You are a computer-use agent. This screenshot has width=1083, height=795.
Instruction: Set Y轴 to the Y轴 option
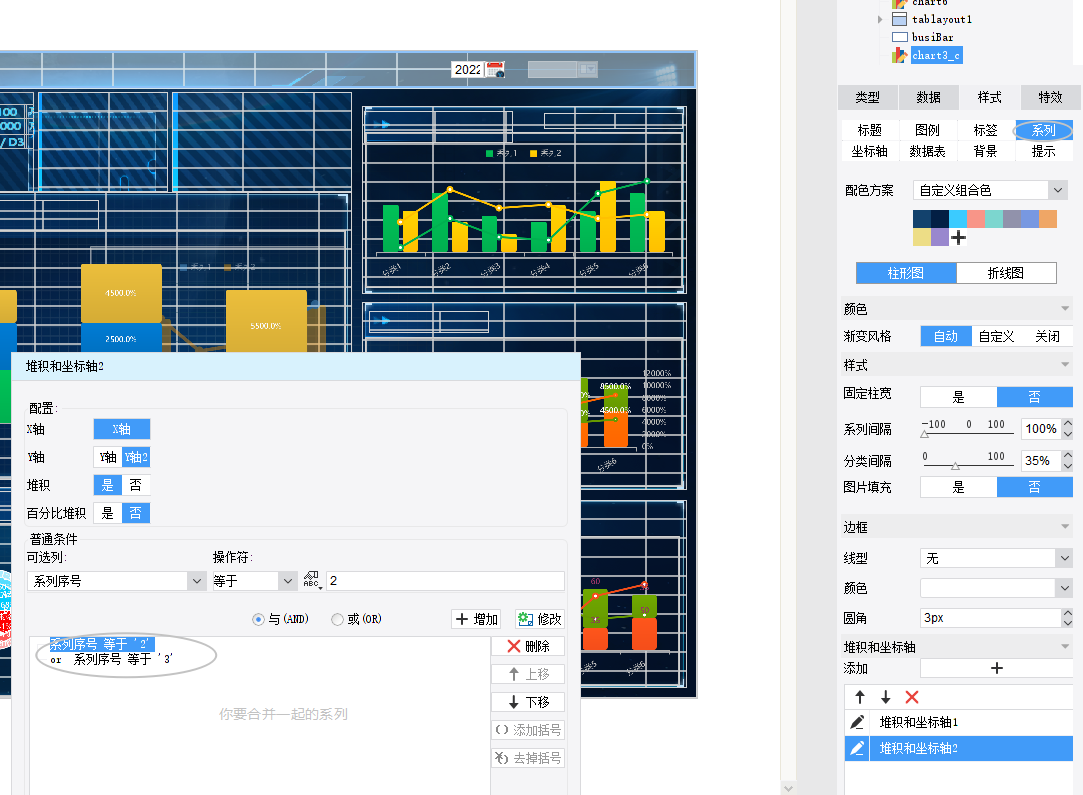[108, 457]
